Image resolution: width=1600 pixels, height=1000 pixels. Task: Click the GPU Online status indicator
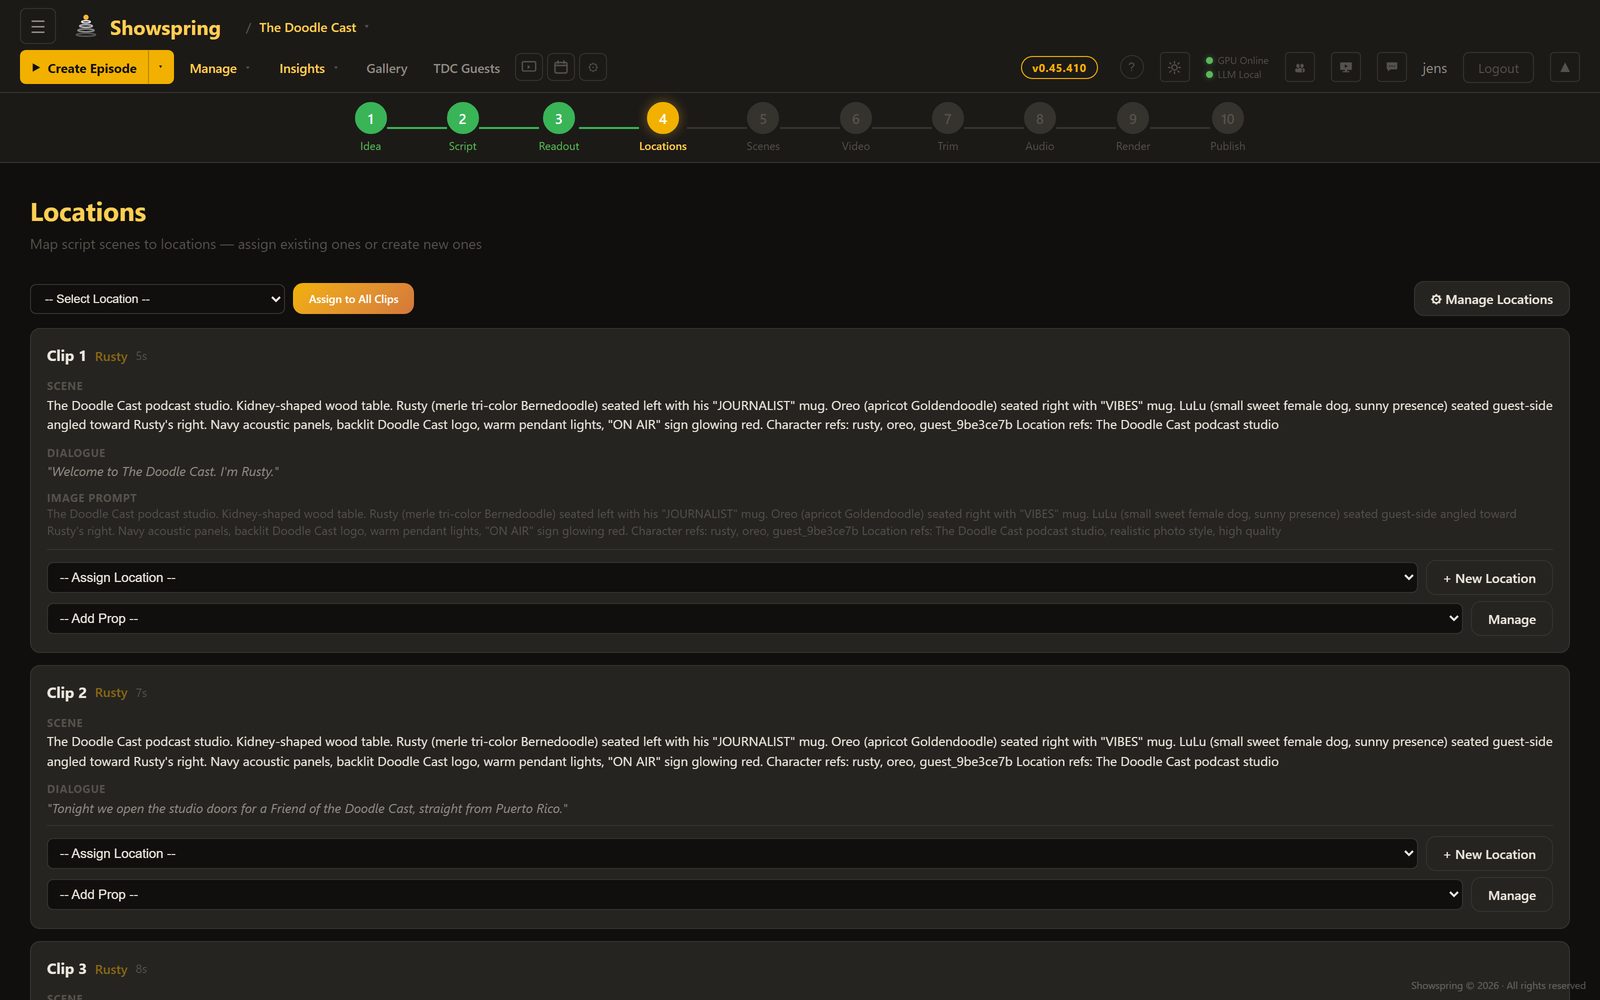click(x=1237, y=60)
